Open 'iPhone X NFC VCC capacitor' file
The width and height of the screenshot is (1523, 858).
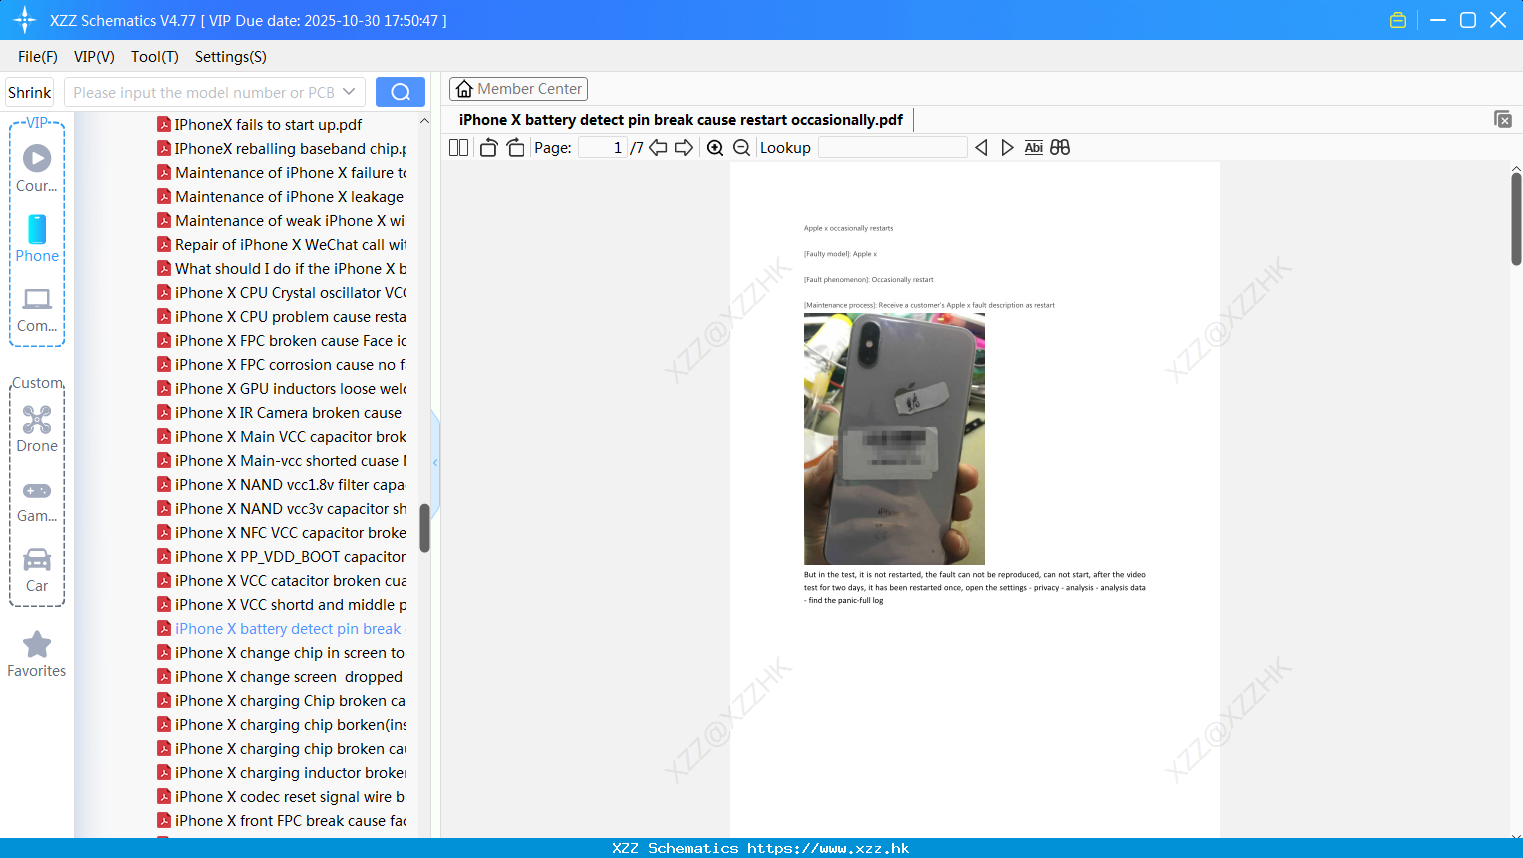[281, 533]
